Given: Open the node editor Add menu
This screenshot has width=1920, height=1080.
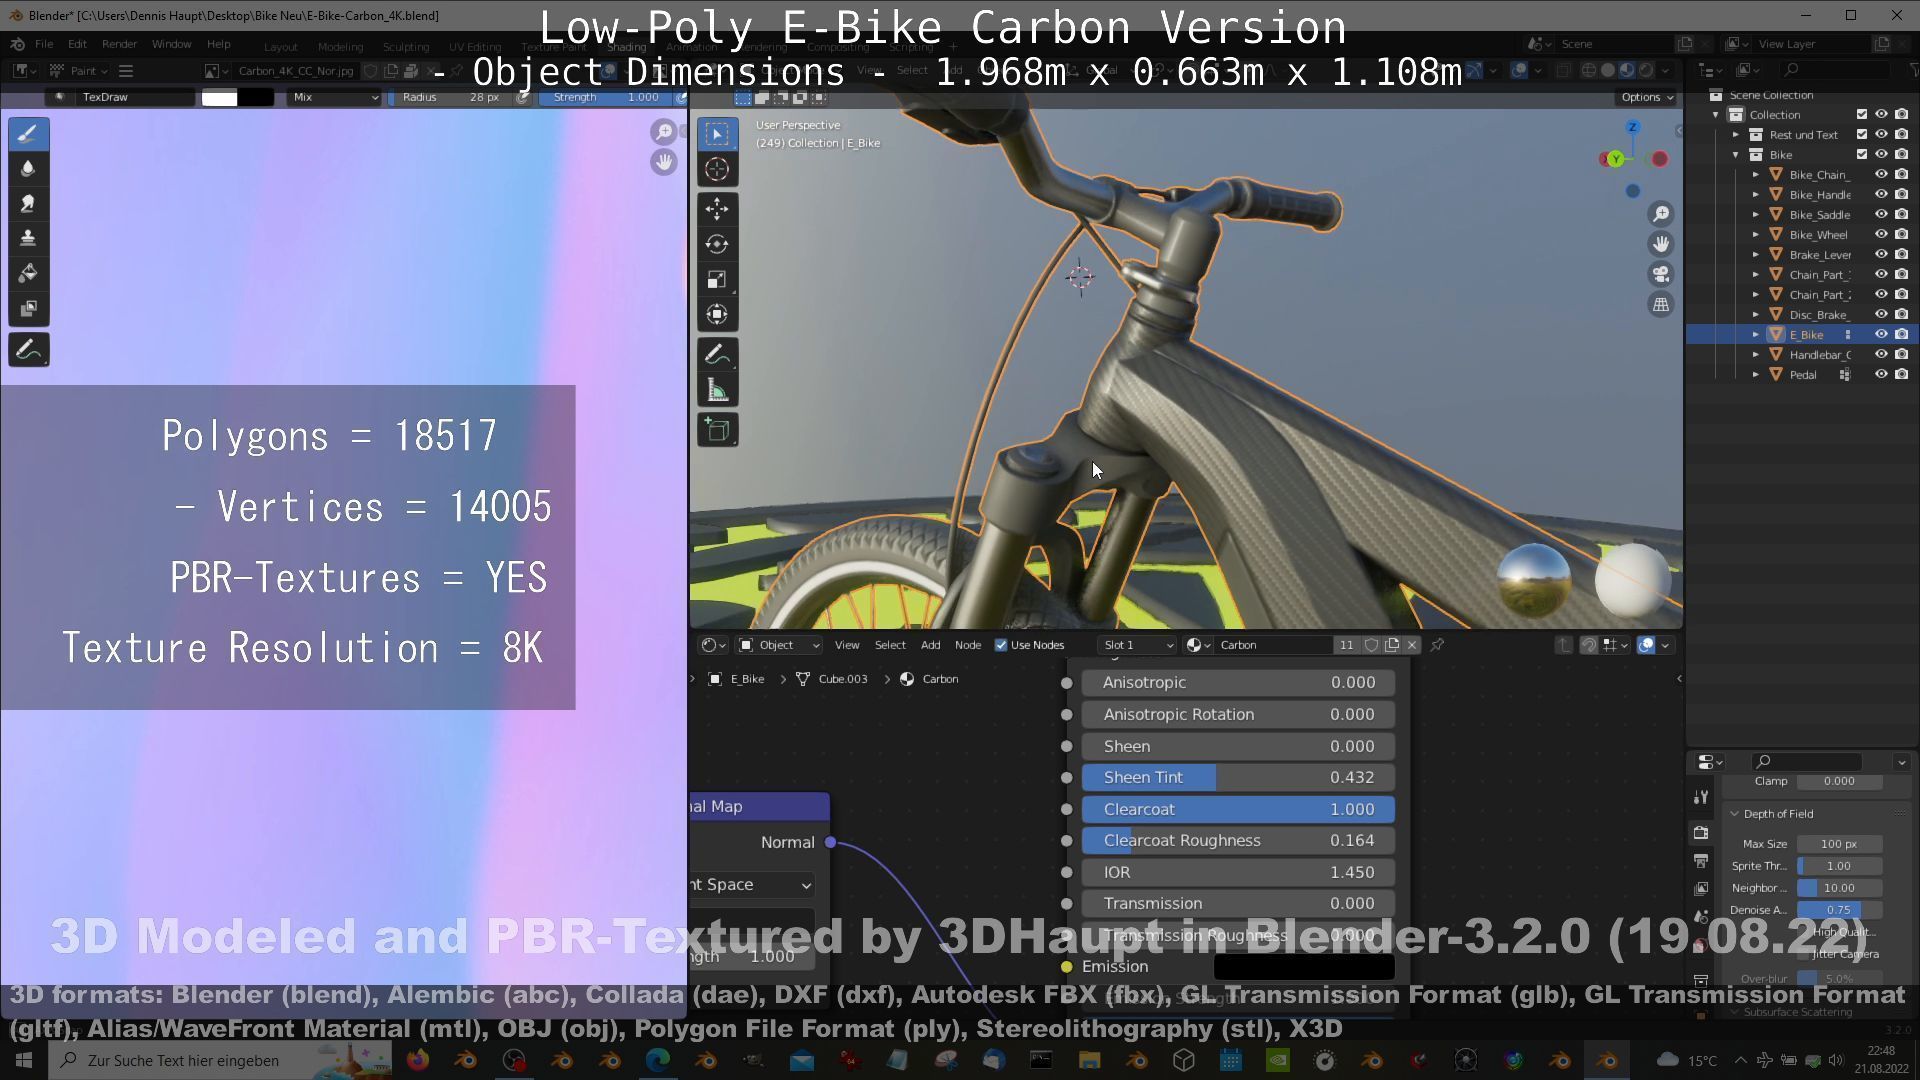Looking at the screenshot, I should [930, 645].
